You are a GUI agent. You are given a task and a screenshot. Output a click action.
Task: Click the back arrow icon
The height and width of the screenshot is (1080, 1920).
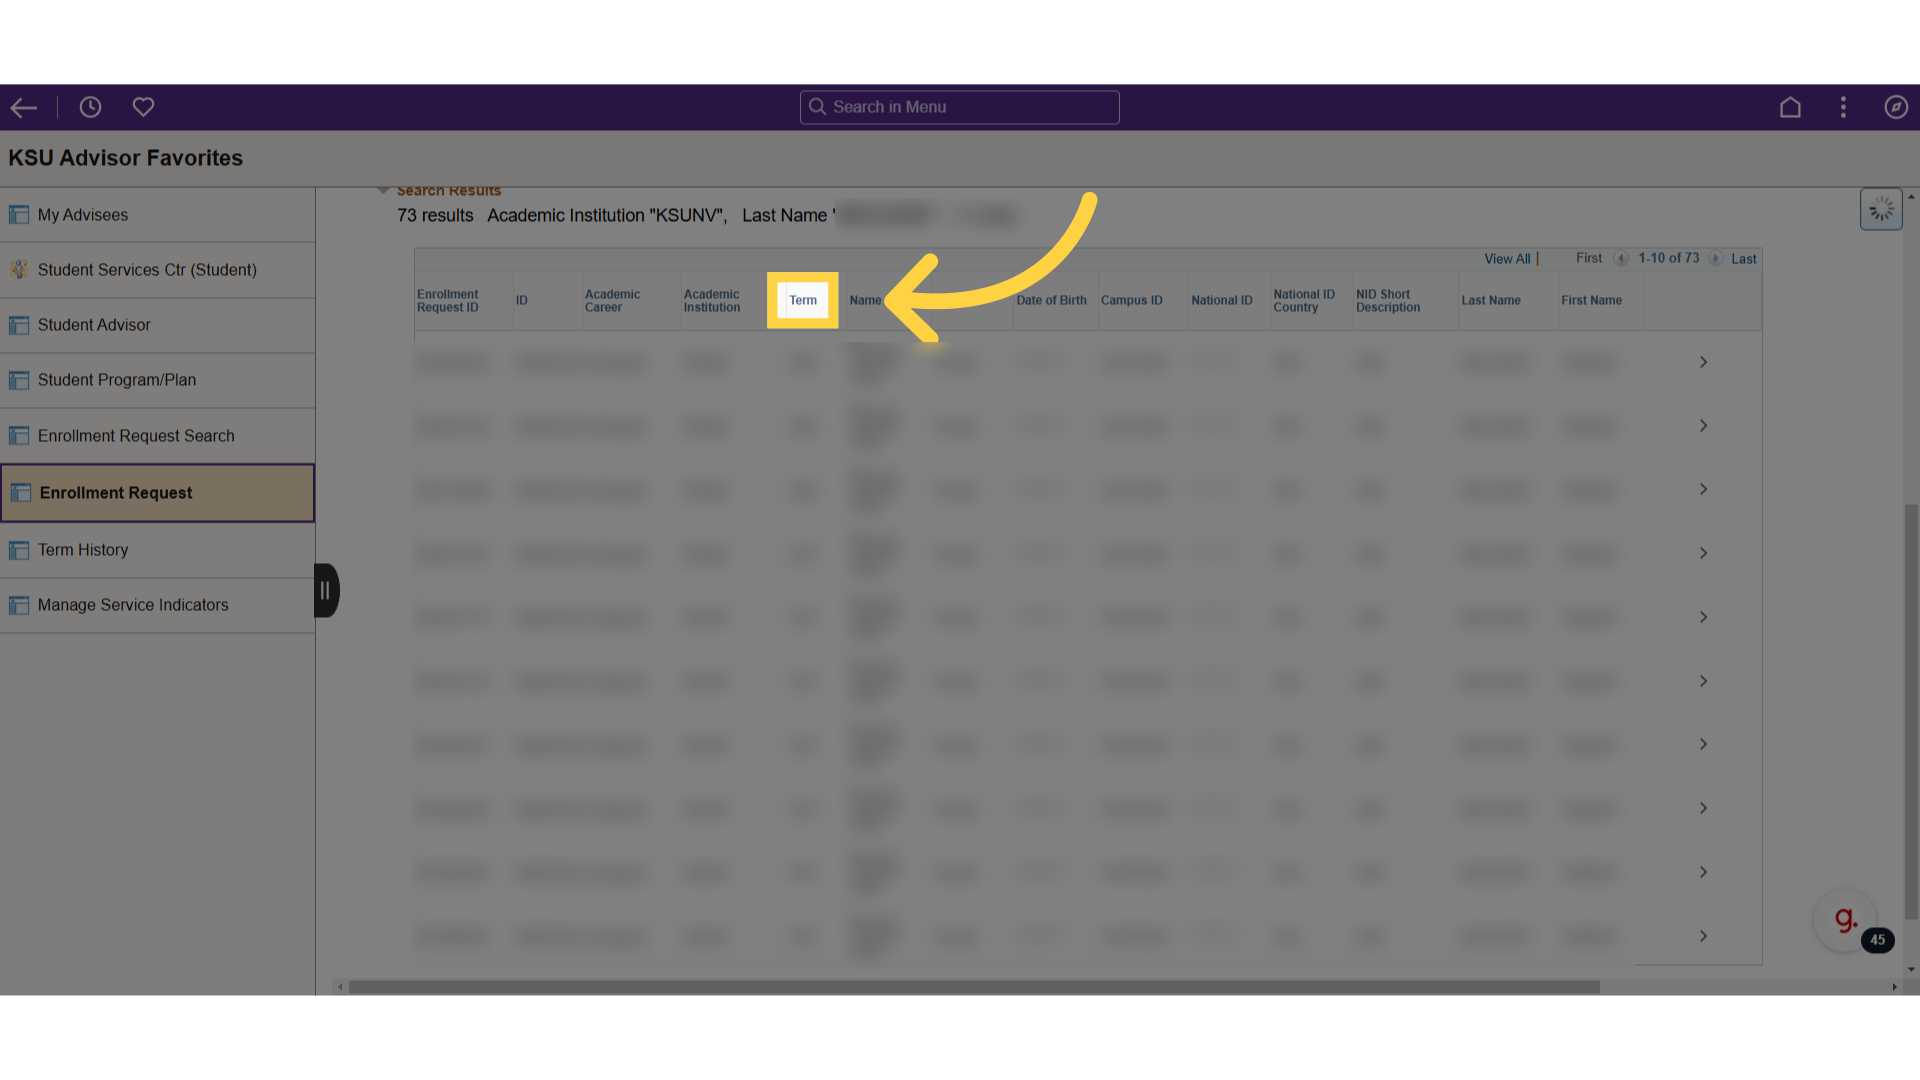(x=24, y=107)
